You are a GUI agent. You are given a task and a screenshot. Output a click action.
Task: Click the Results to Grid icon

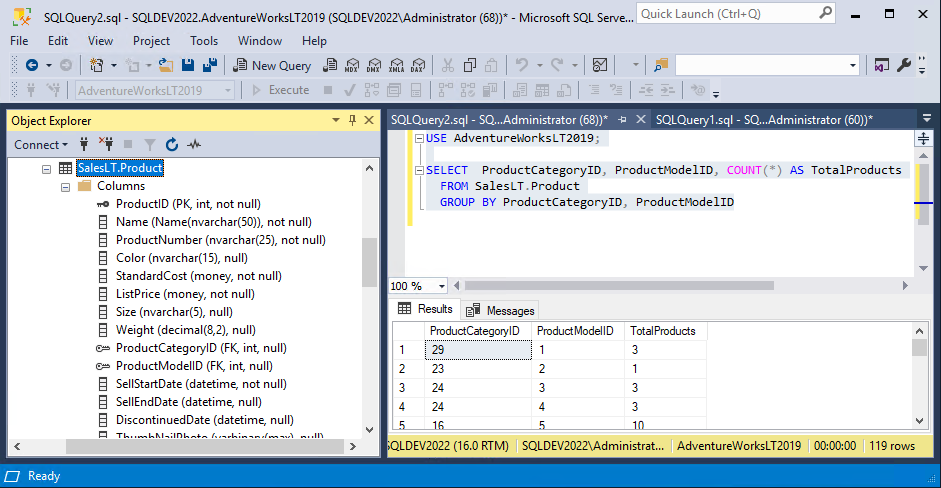coord(542,91)
